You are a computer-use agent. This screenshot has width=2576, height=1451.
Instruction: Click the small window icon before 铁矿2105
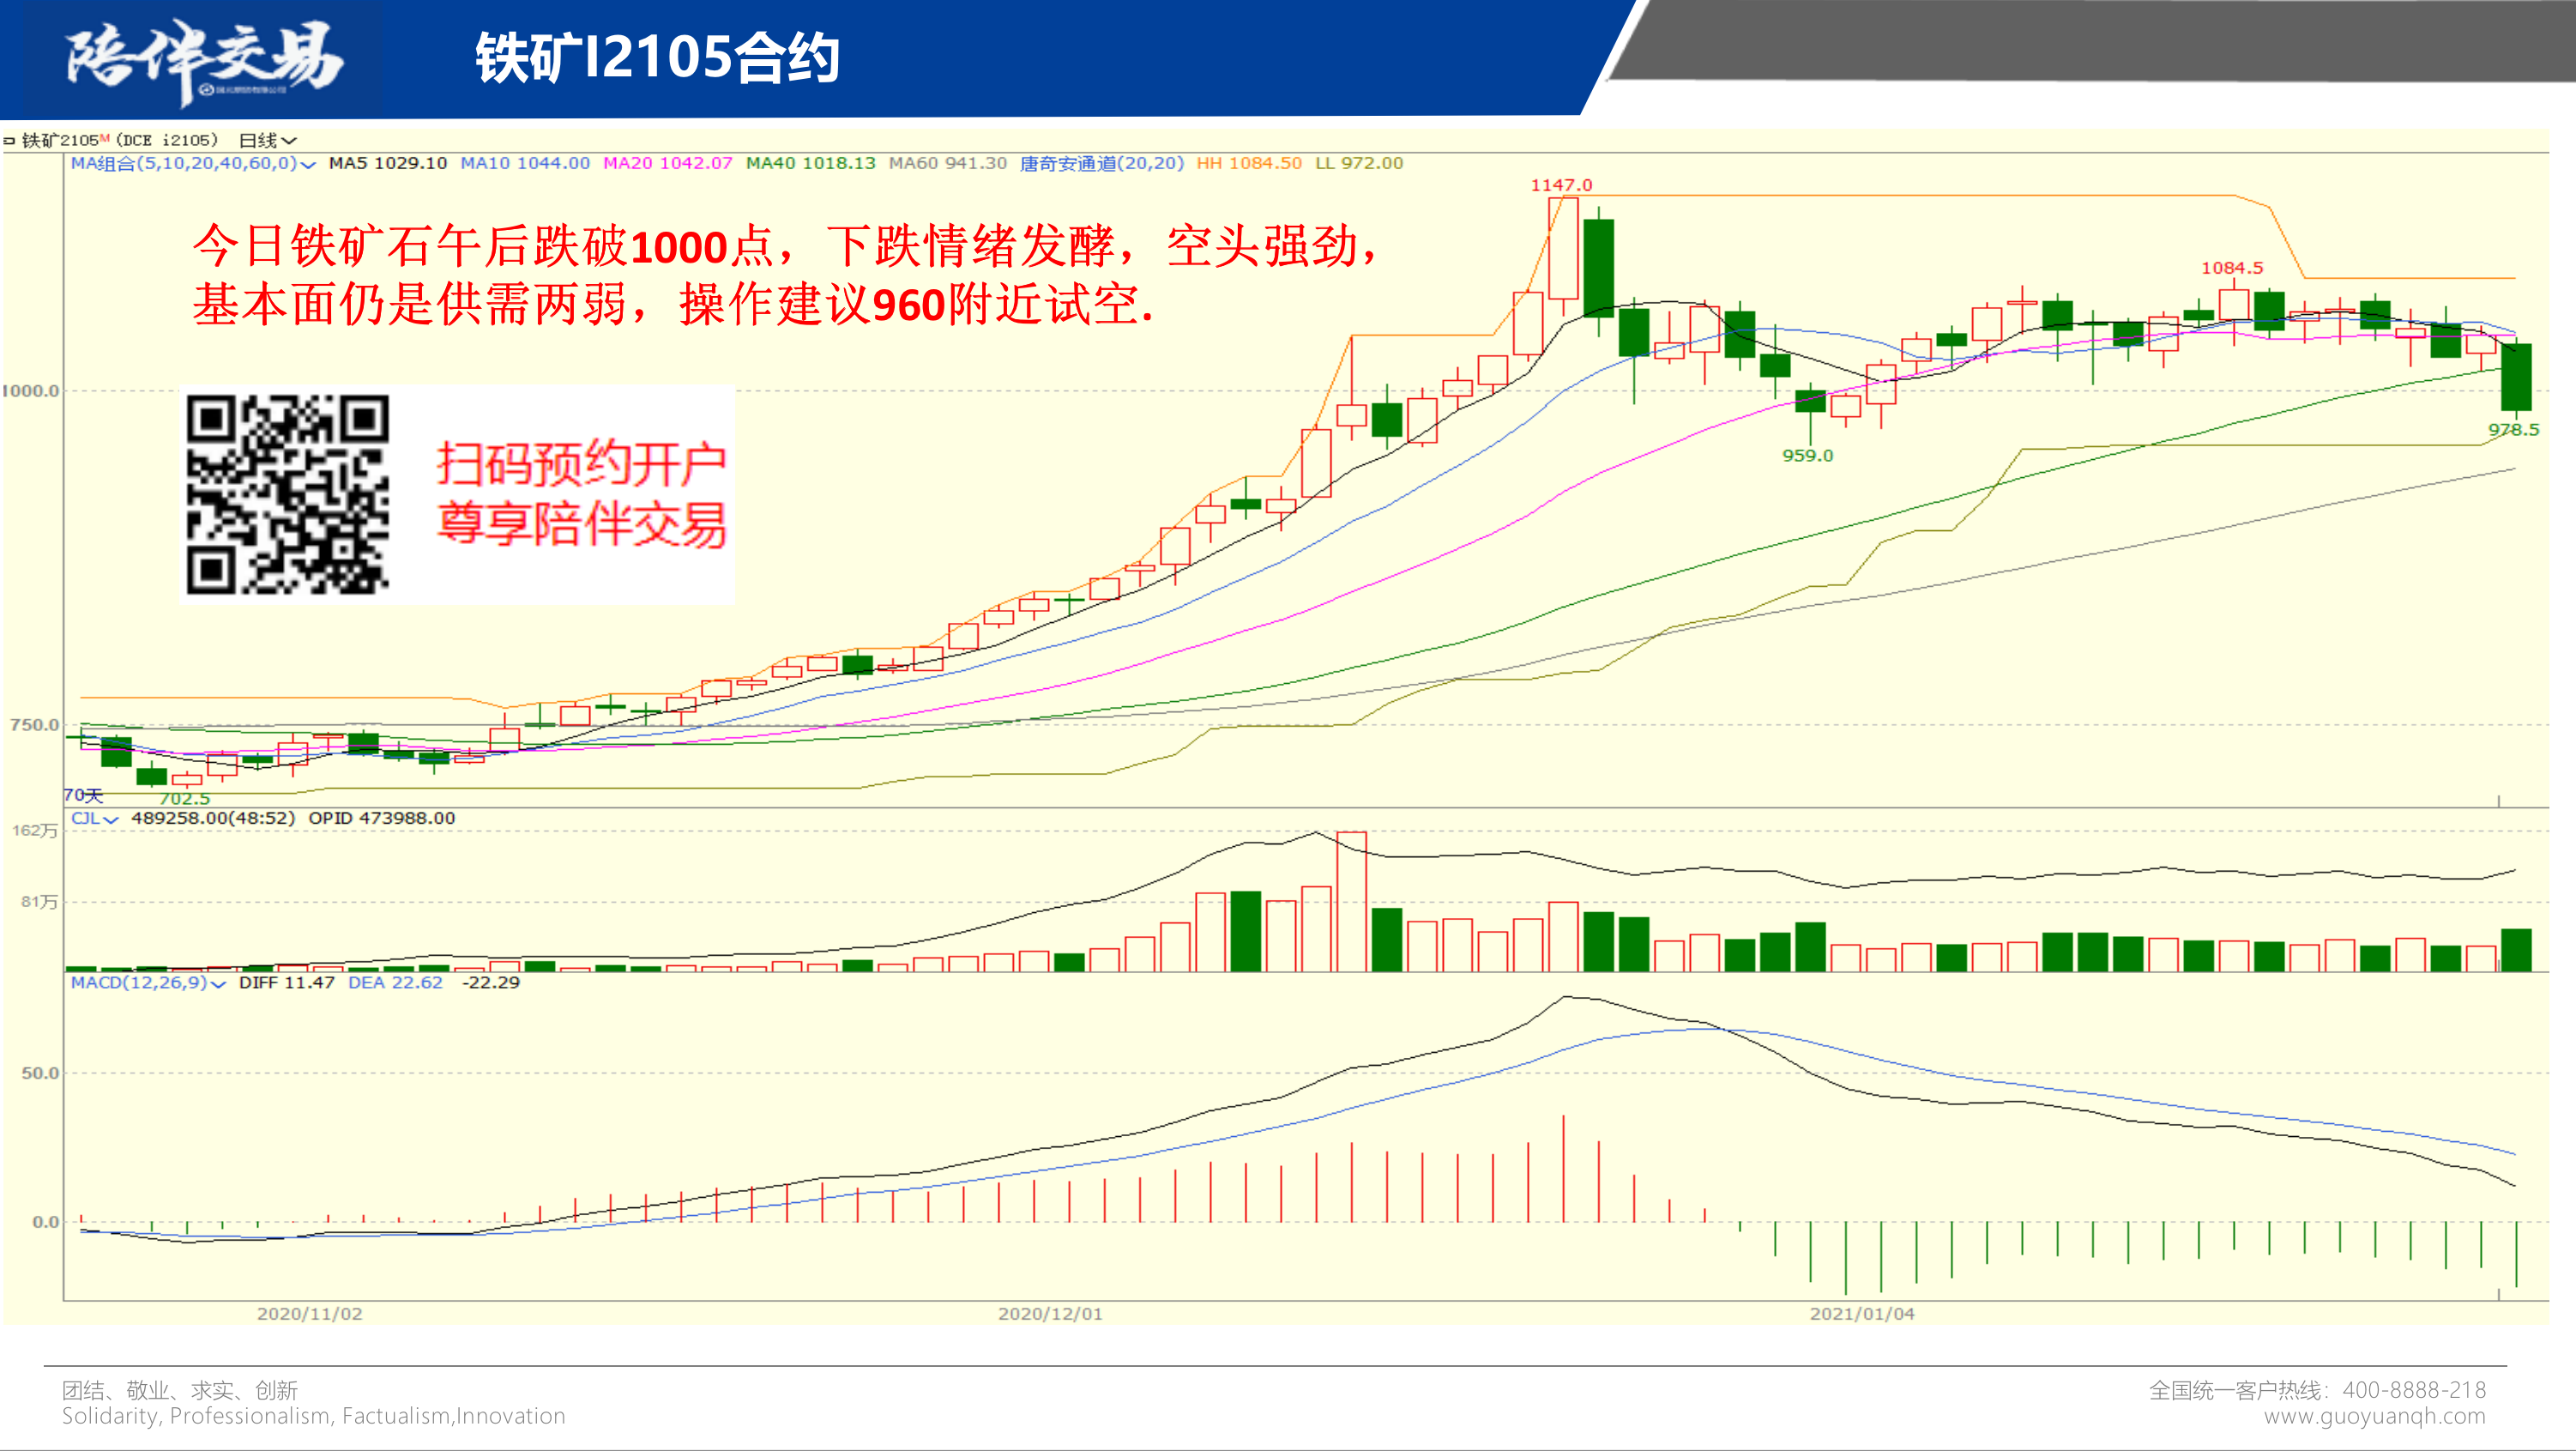(9, 141)
